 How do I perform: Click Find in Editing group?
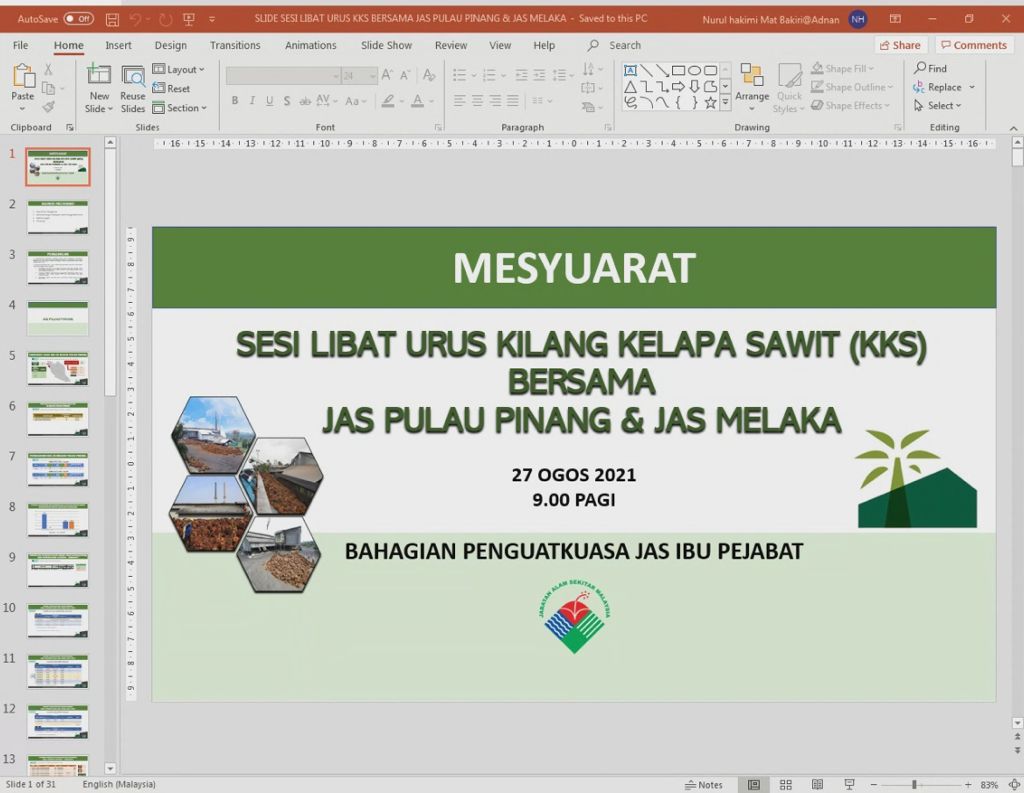930,68
